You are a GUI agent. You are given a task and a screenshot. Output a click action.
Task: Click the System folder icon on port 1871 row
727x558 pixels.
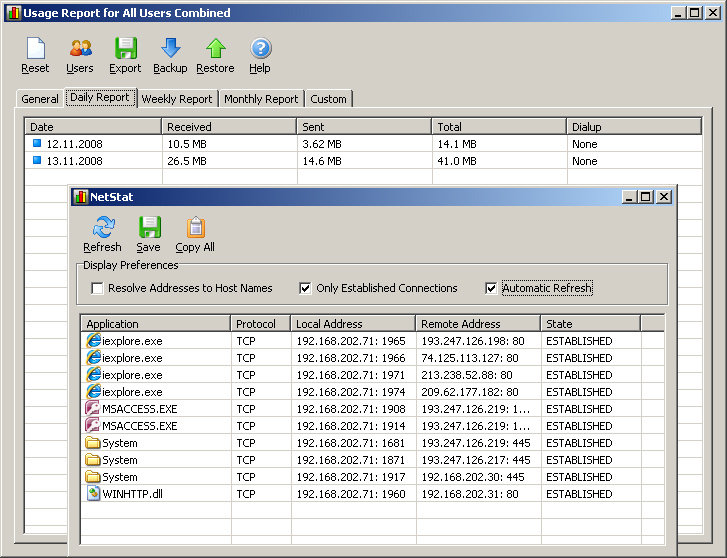point(93,460)
